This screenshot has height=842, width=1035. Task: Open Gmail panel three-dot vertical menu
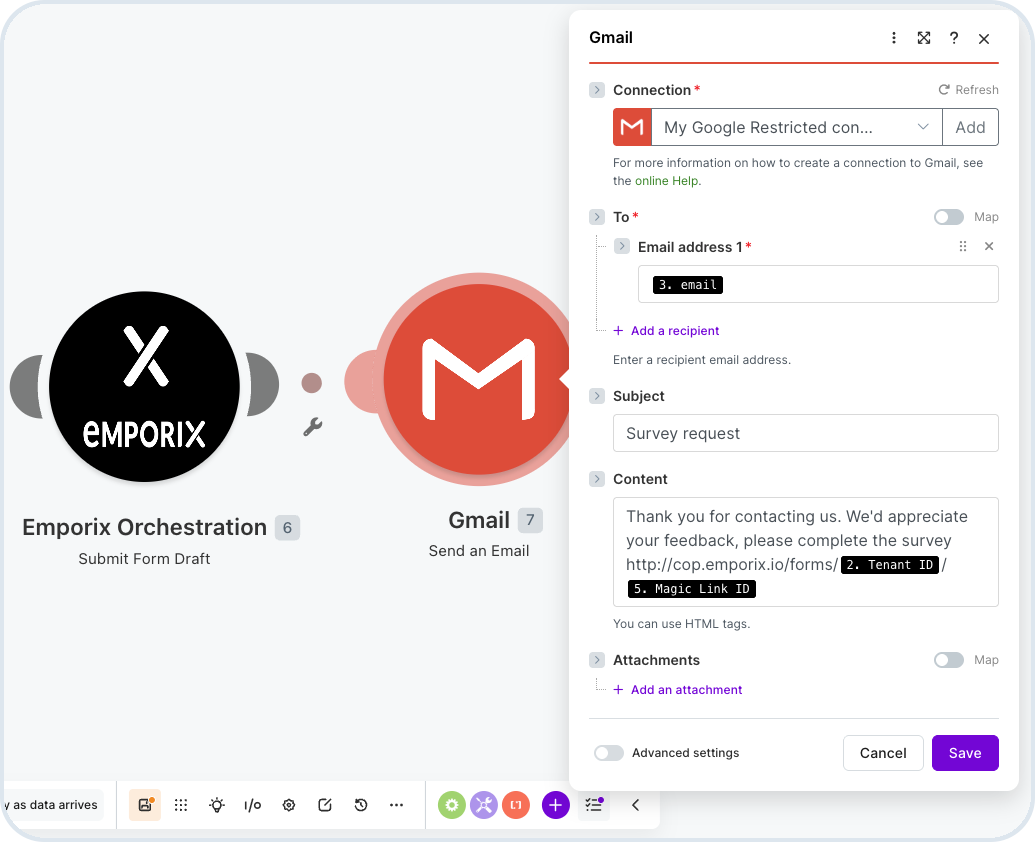[894, 38]
